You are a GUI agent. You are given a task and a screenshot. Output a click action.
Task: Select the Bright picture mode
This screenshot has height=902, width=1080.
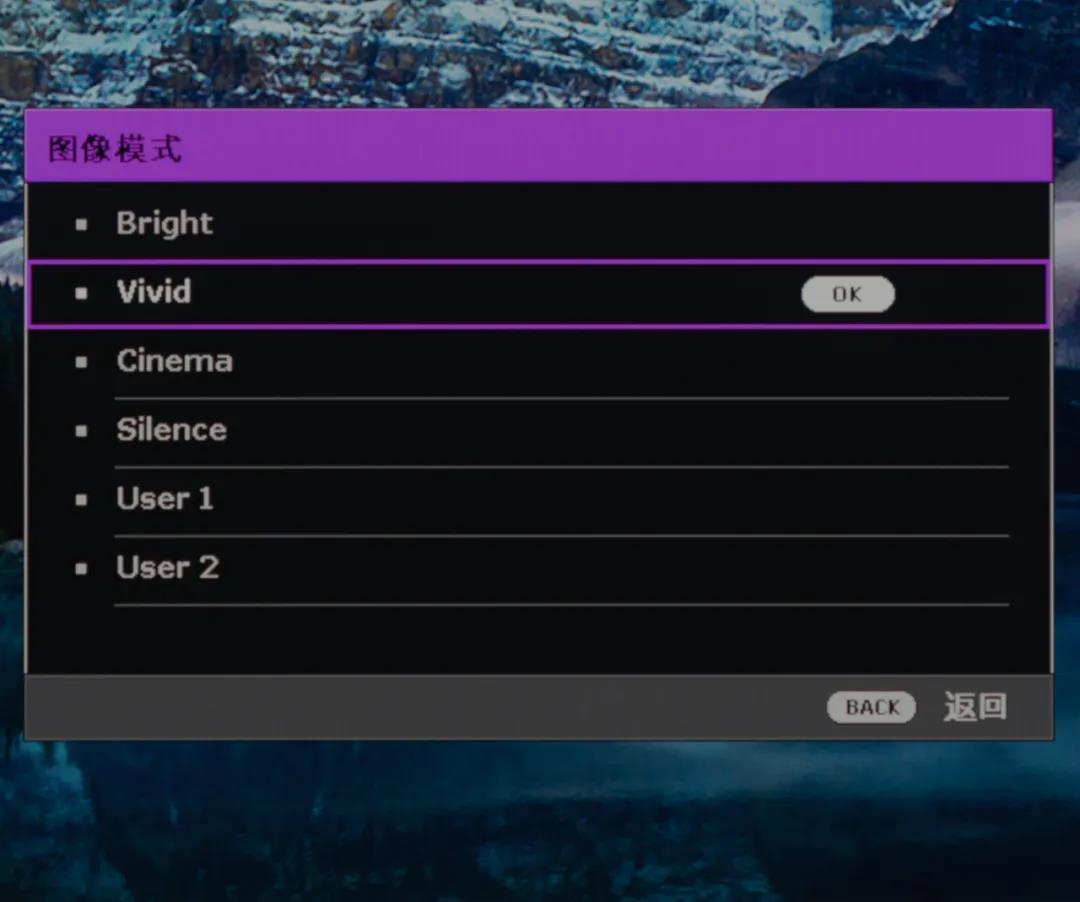click(x=164, y=223)
